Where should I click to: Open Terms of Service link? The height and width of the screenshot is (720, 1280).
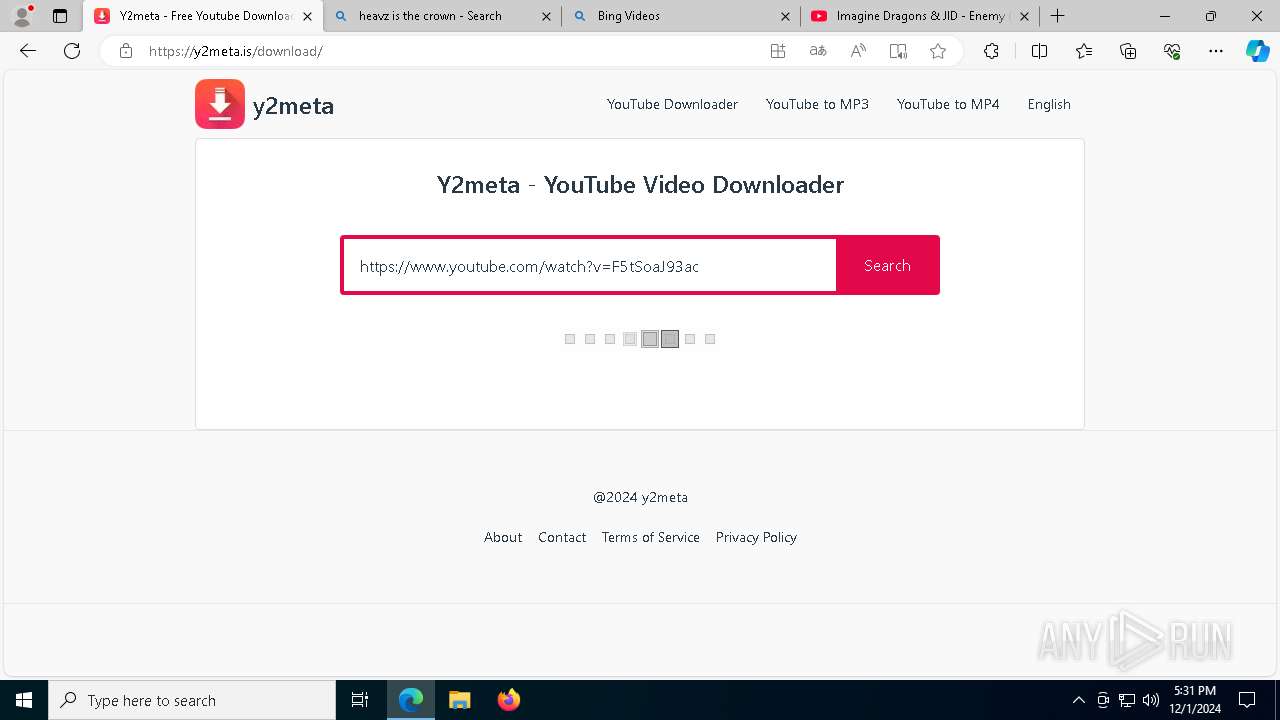coord(651,537)
